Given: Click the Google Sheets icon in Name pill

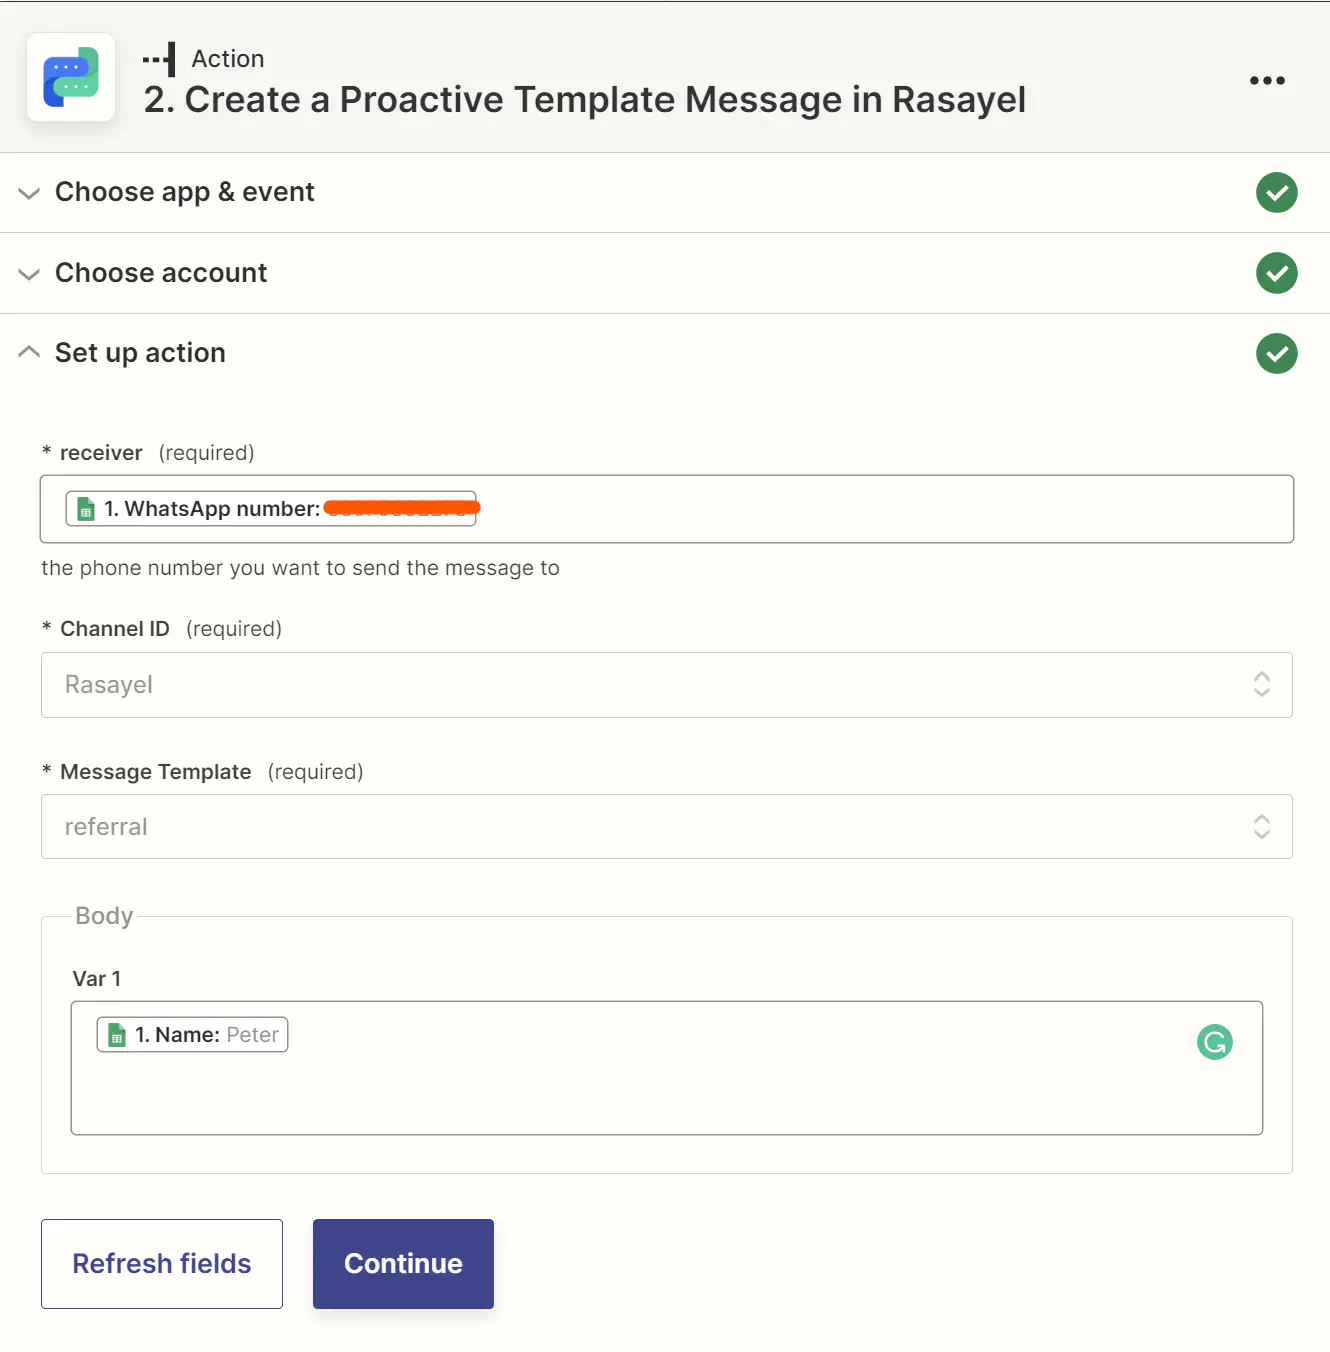Looking at the screenshot, I should [117, 1035].
